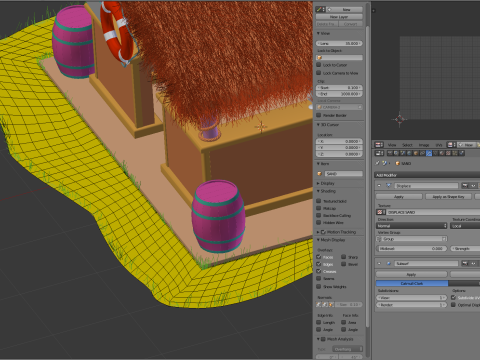Open the Properties editor type selector icon
This screenshot has width=480, height=360.
[x=379, y=153]
